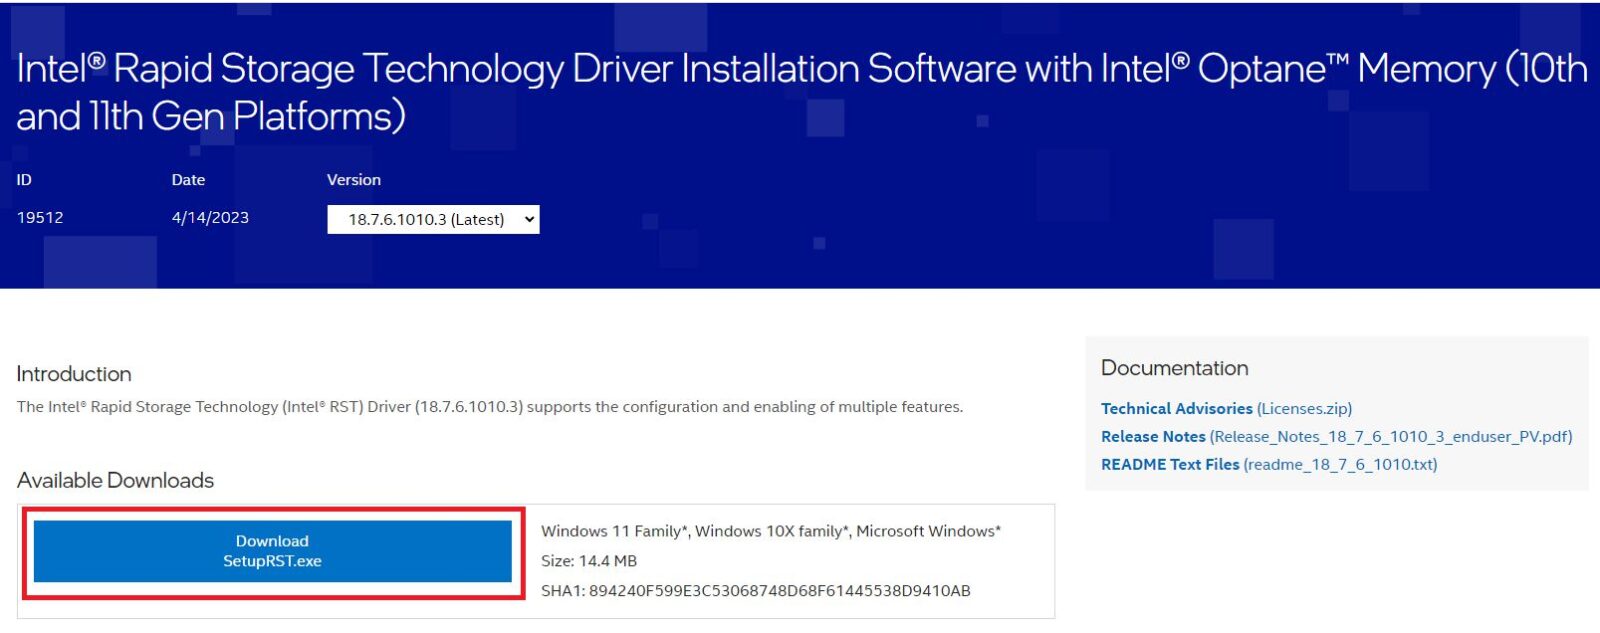
Task: Open the Release Notes documentation link
Action: click(1153, 437)
